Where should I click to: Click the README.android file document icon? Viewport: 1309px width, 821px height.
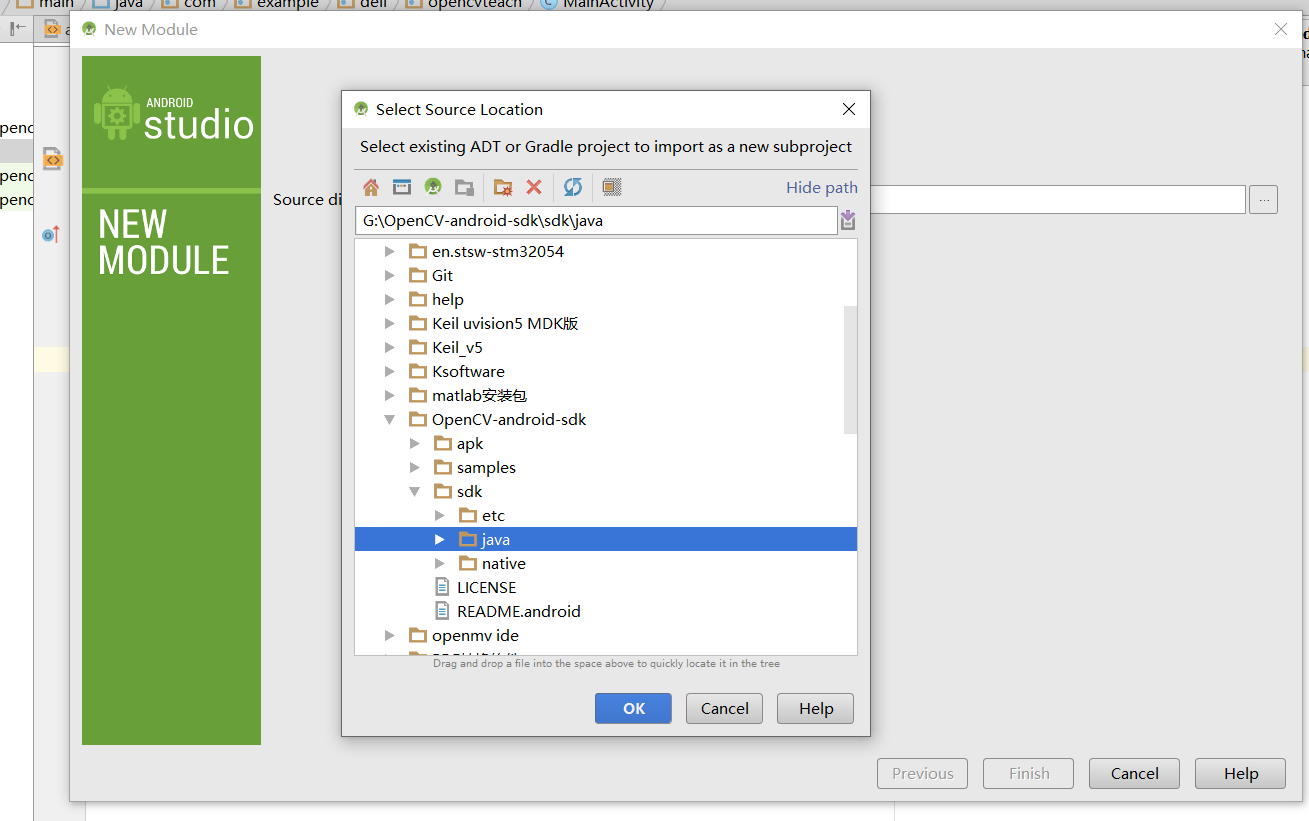(x=442, y=611)
